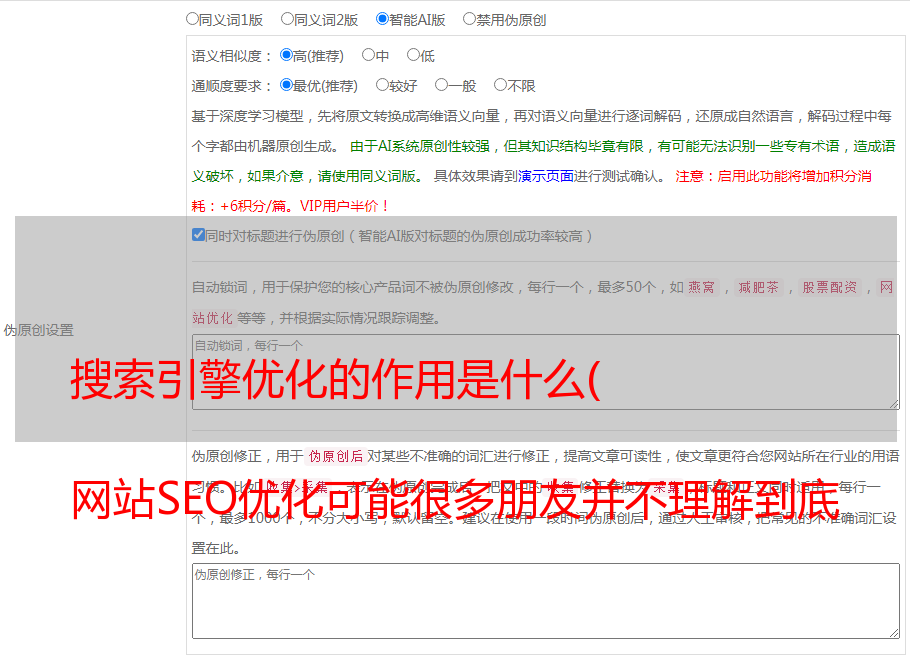The width and height of the screenshot is (911, 658).
Task: Click resize handle of 自动锁词 textarea
Action: [x=894, y=404]
